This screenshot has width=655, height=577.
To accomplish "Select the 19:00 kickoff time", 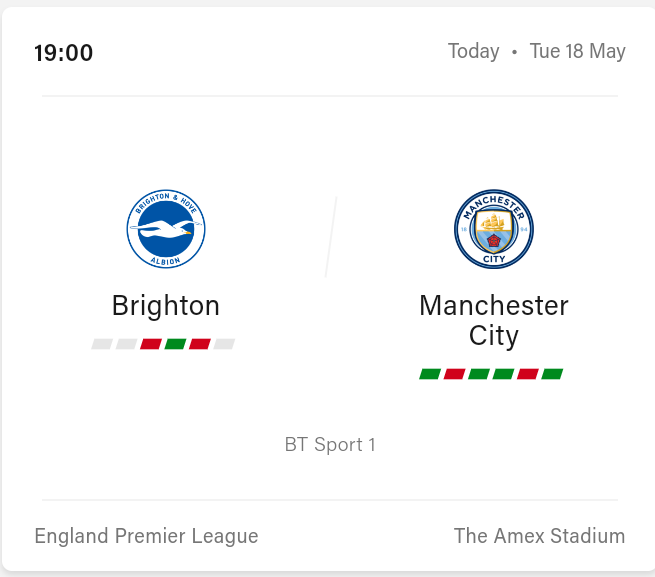I will [64, 53].
